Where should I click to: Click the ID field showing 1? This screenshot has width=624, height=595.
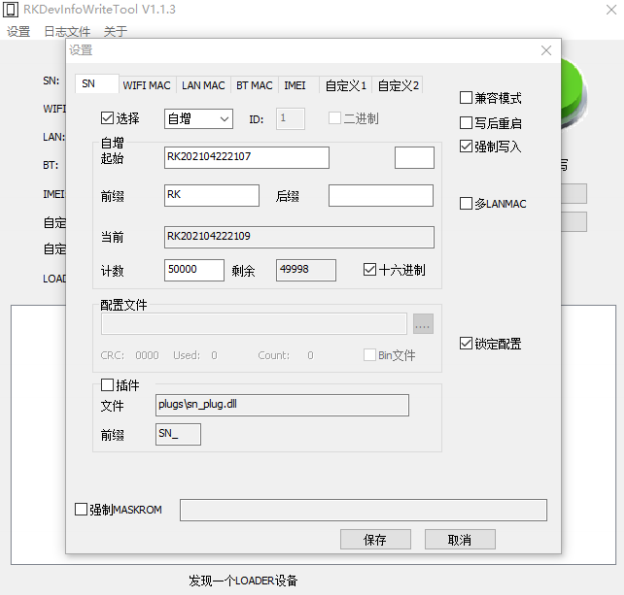tap(291, 118)
